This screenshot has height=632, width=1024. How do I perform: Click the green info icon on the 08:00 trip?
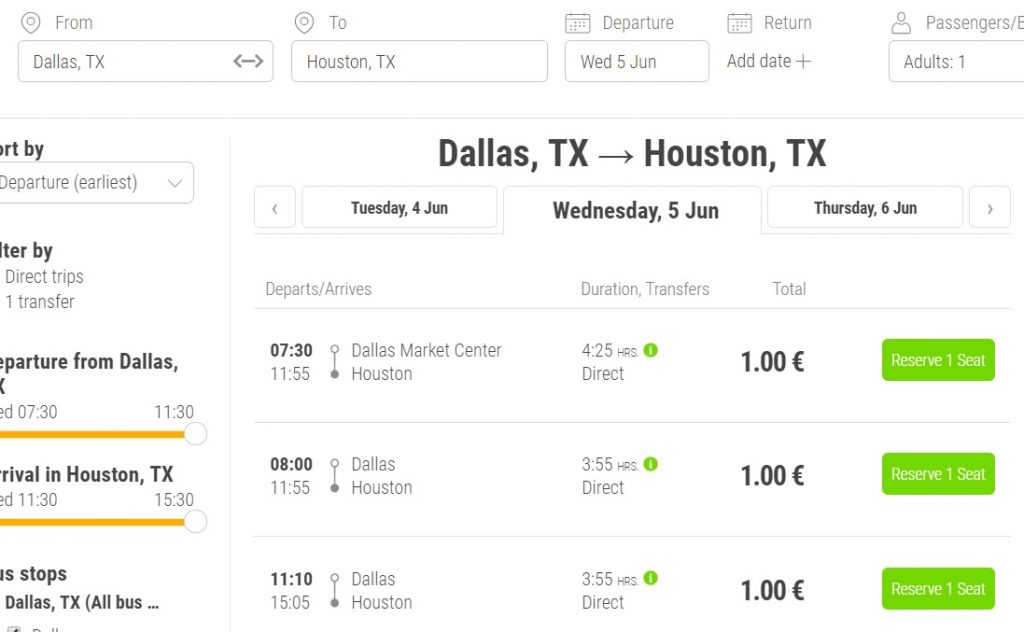[650, 465]
